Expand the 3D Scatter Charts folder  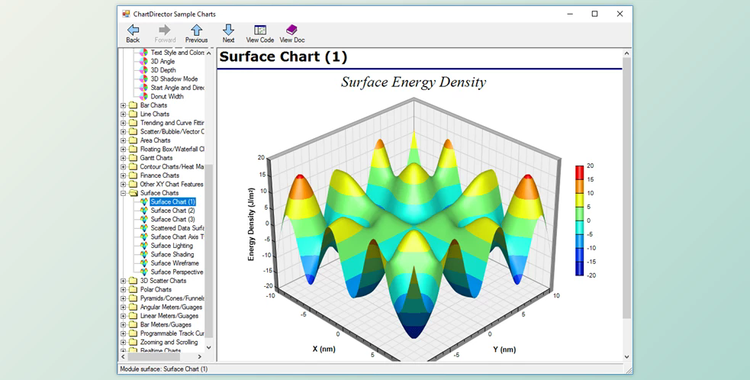(123, 280)
